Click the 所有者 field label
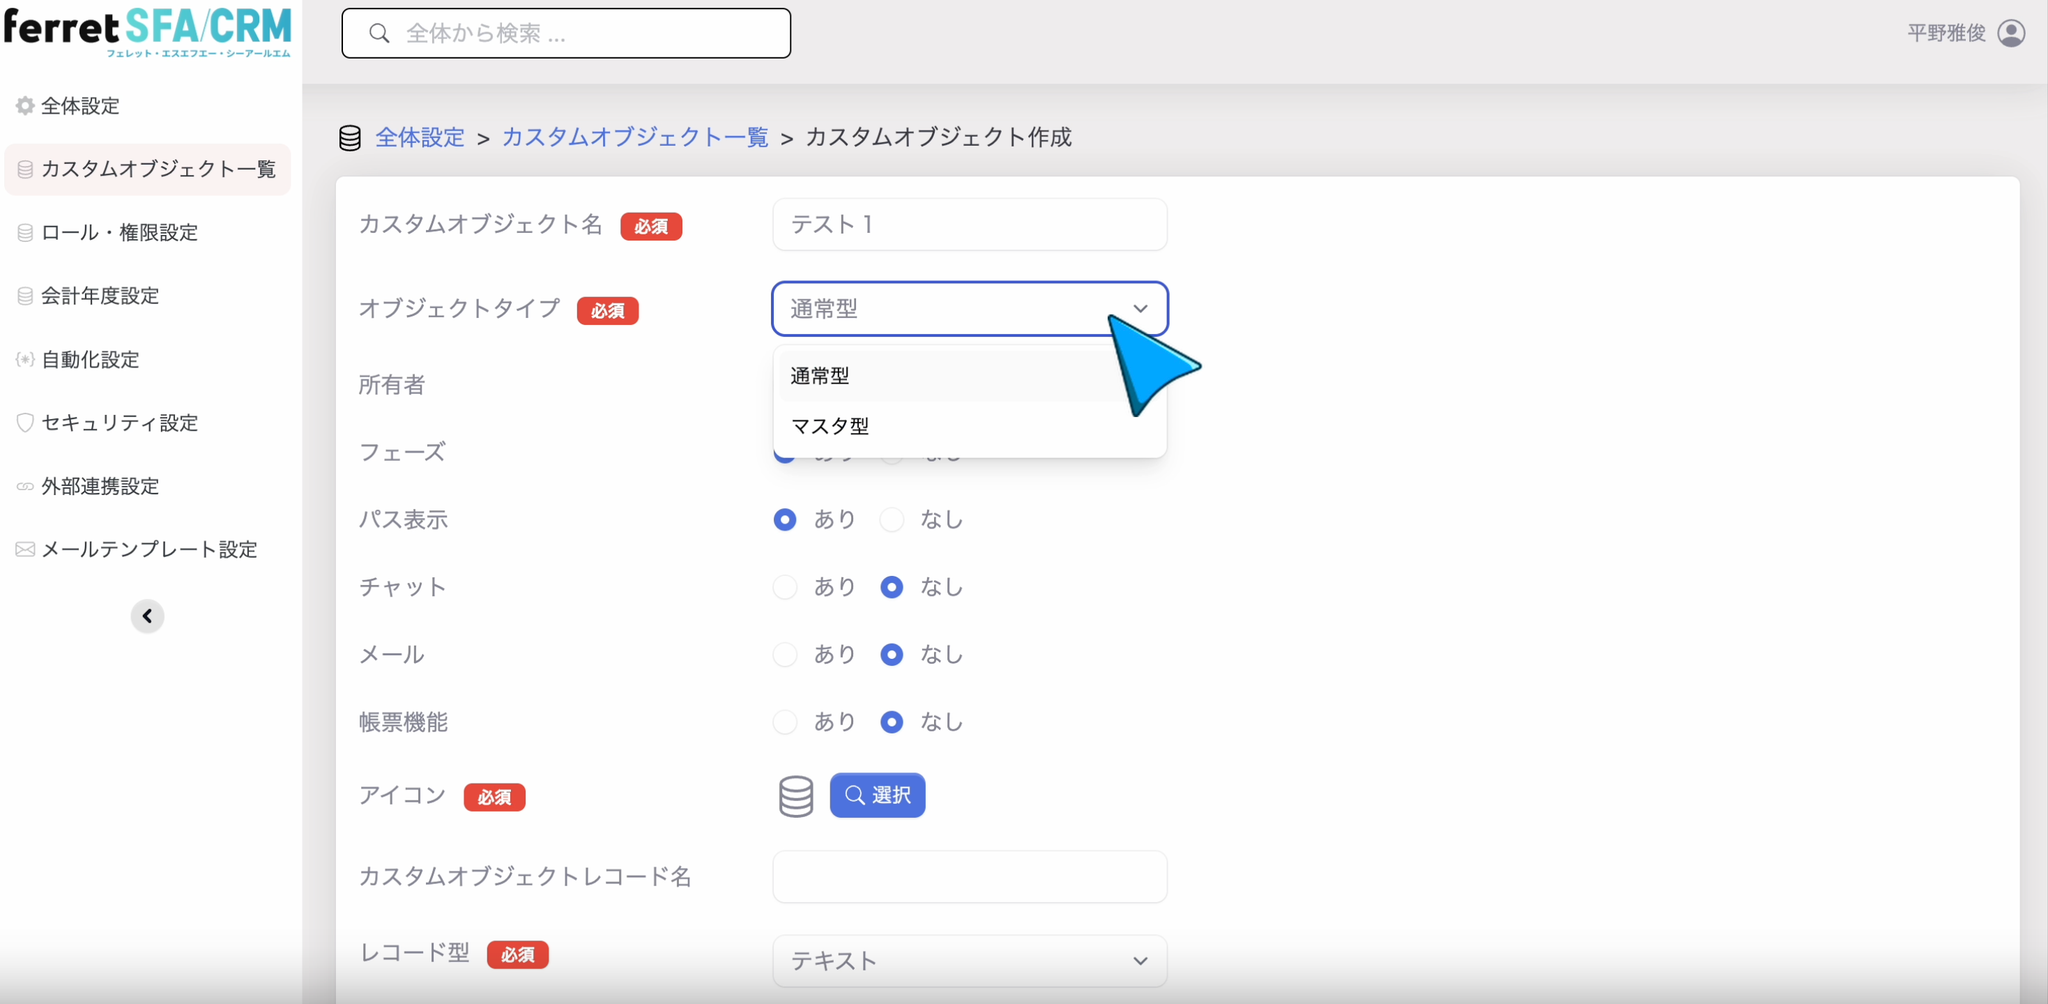The height and width of the screenshot is (1004, 2048). click(x=392, y=385)
